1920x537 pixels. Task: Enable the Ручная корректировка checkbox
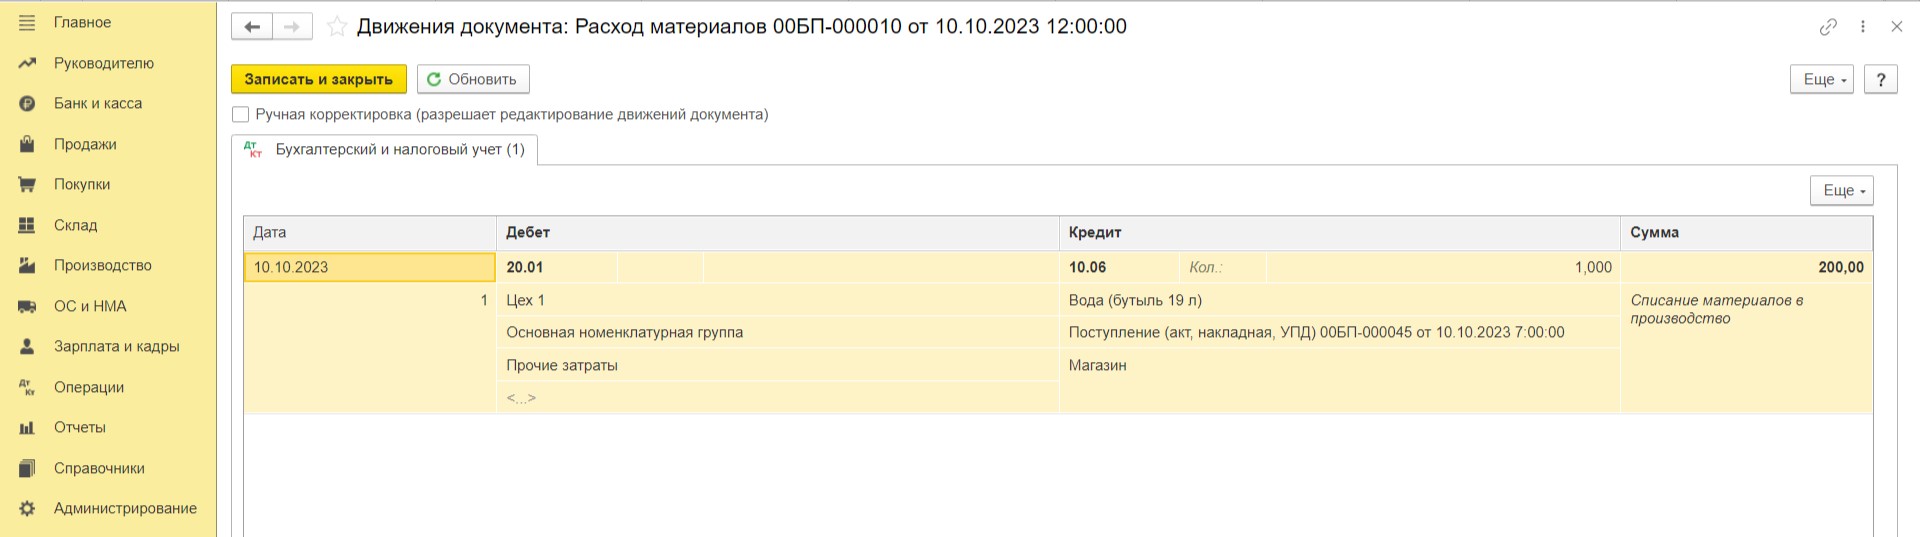(x=241, y=114)
